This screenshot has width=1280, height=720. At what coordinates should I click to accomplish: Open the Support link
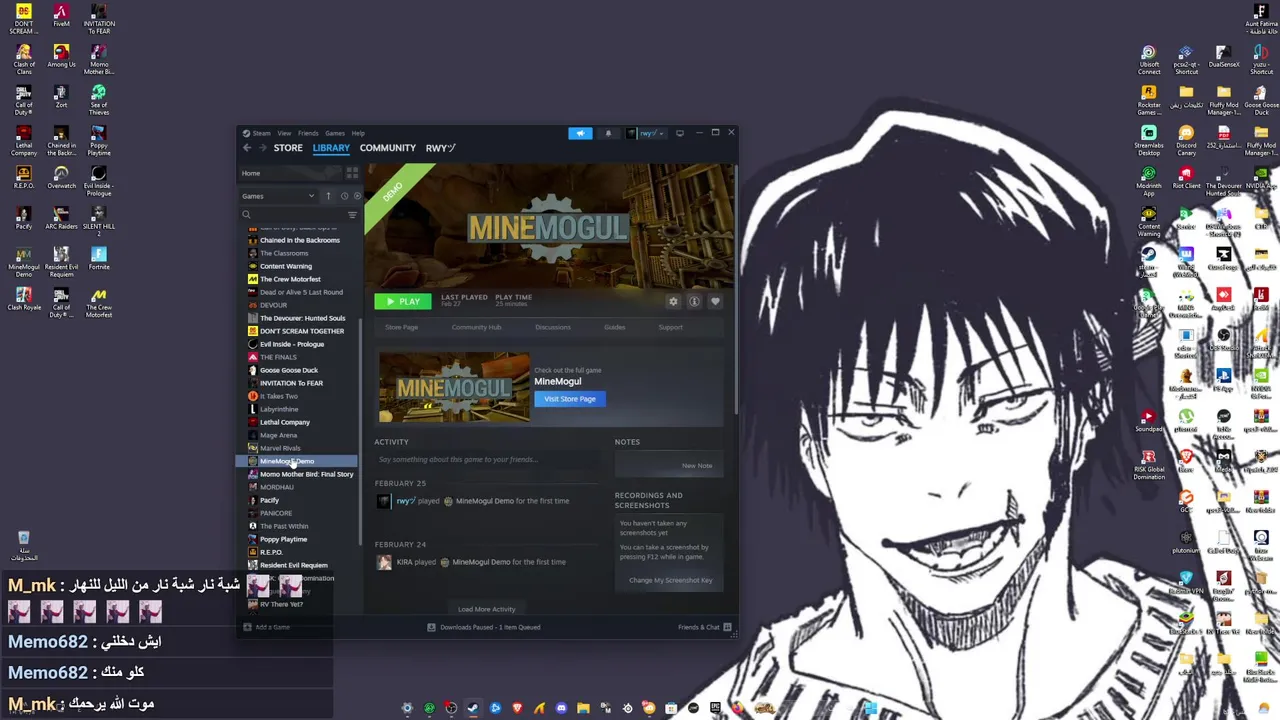(x=670, y=327)
